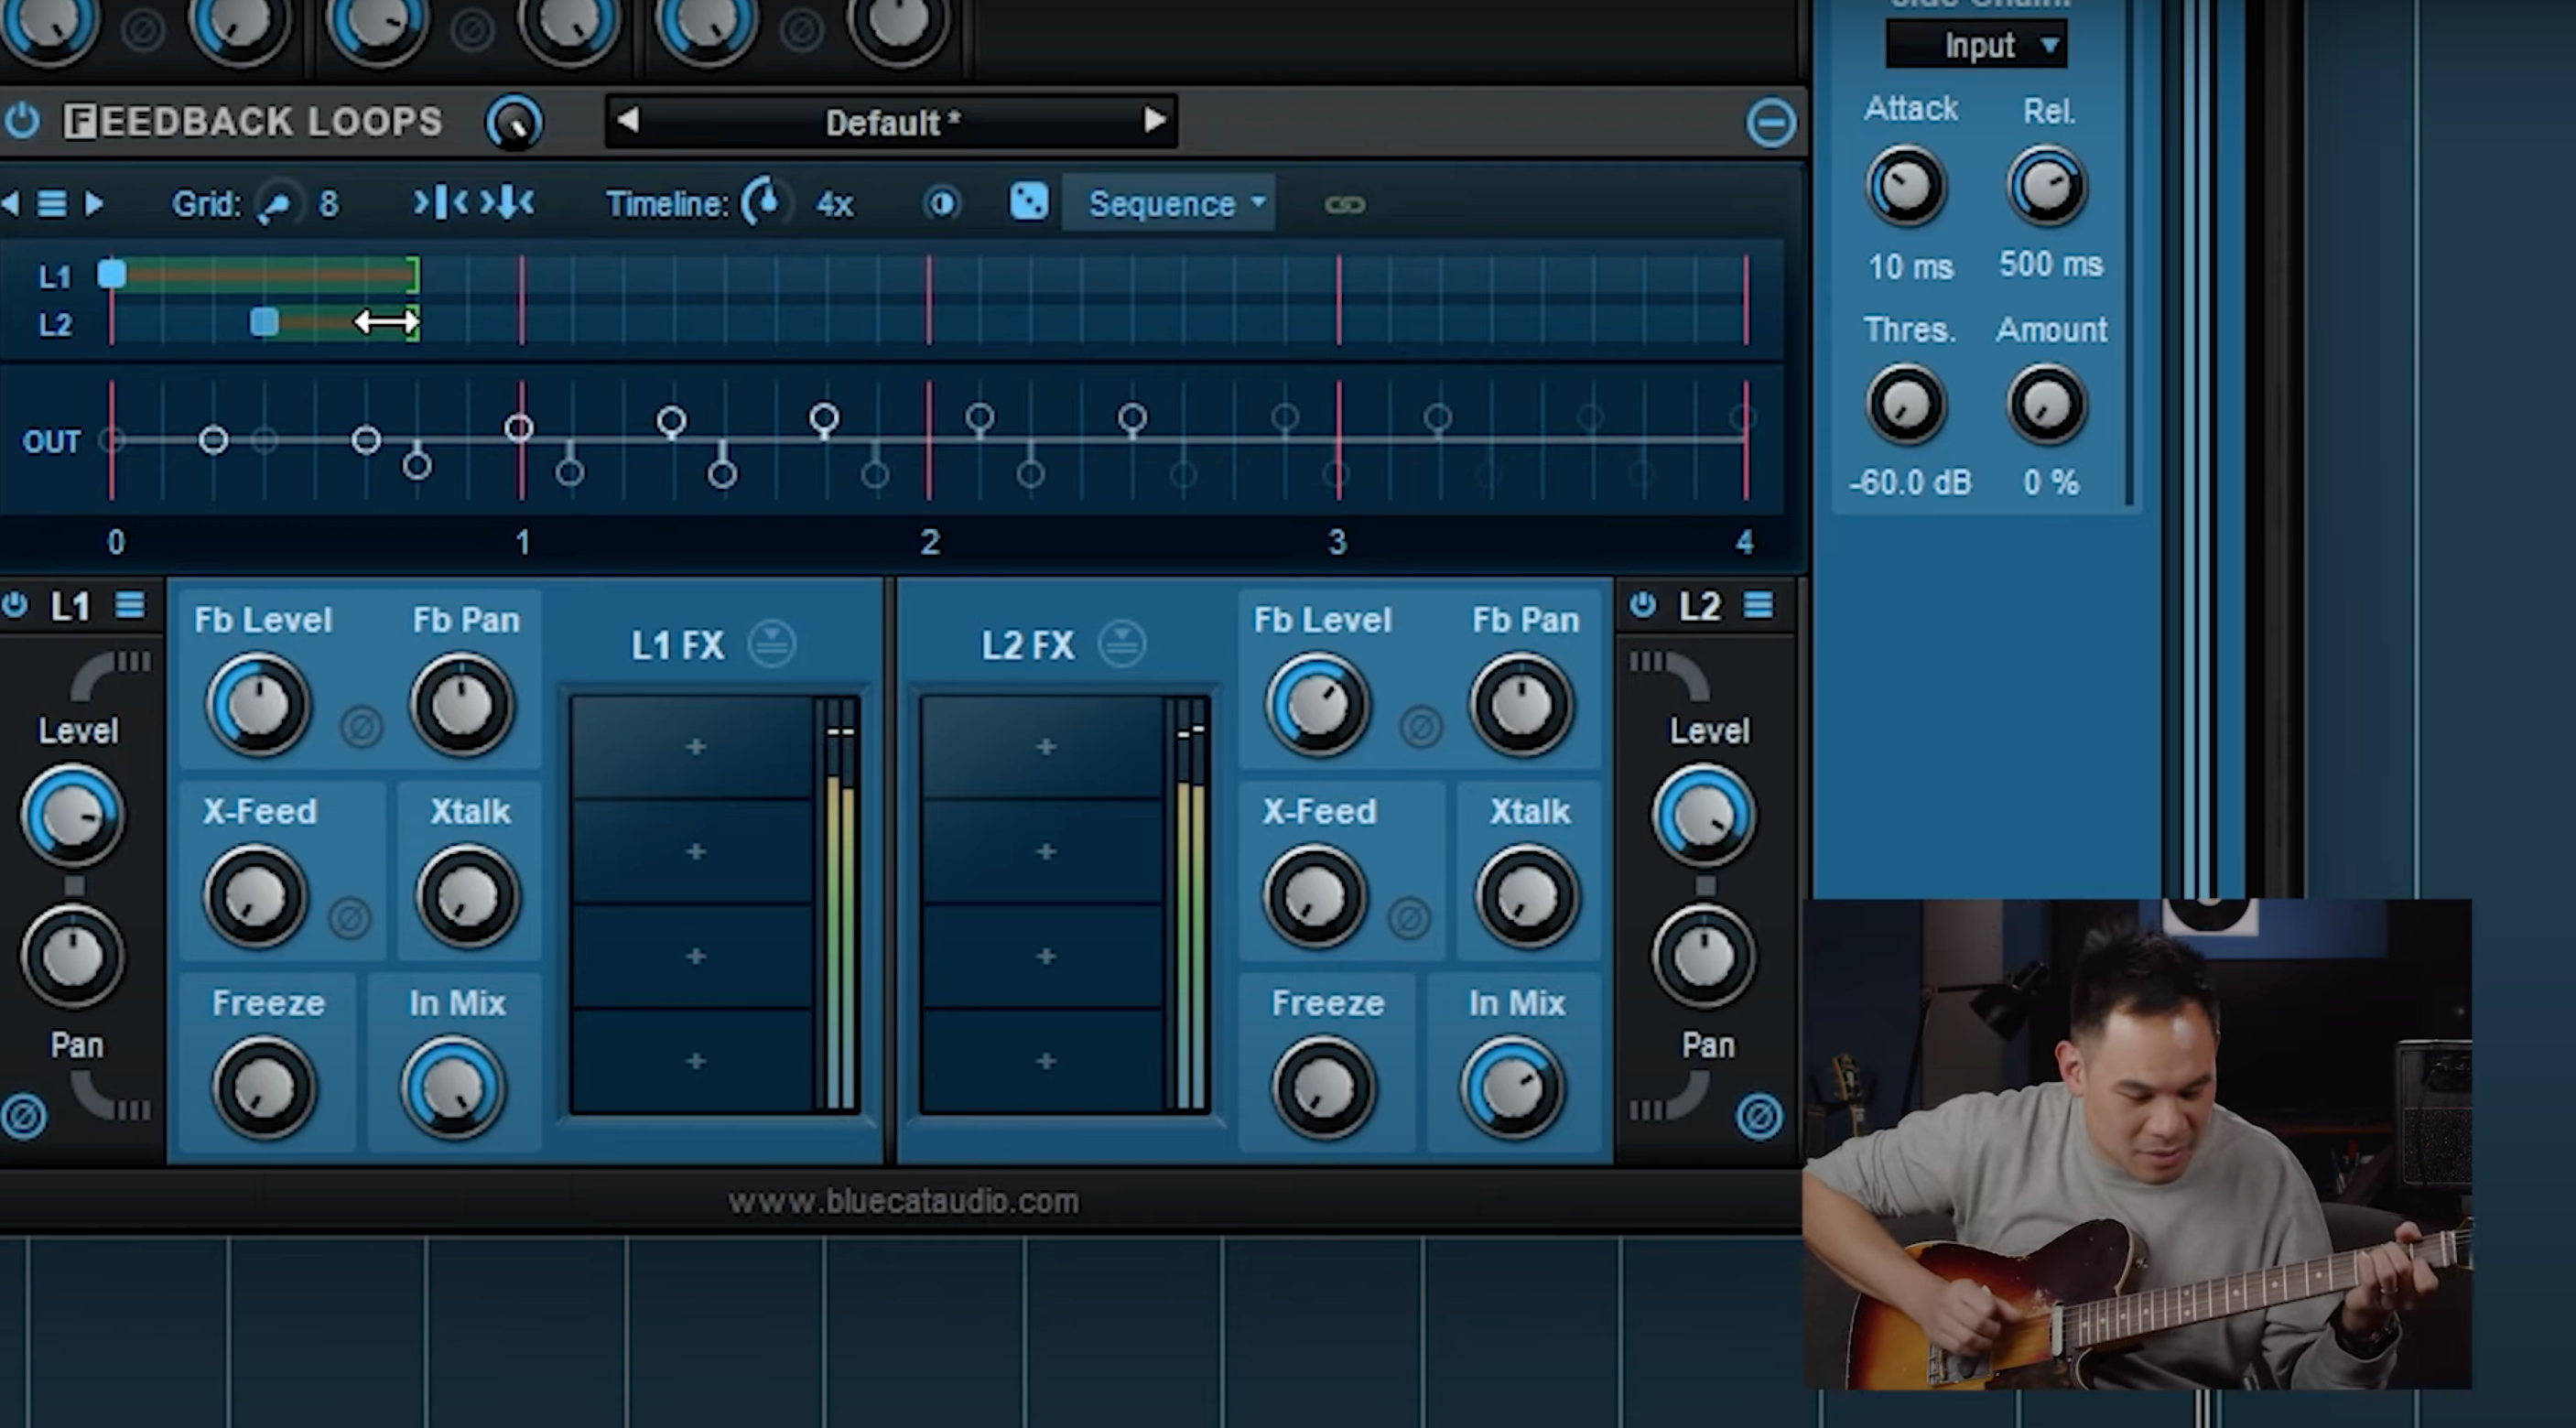2576x1428 pixels.
Task: Go to previous preset arrow
Action: [628, 121]
